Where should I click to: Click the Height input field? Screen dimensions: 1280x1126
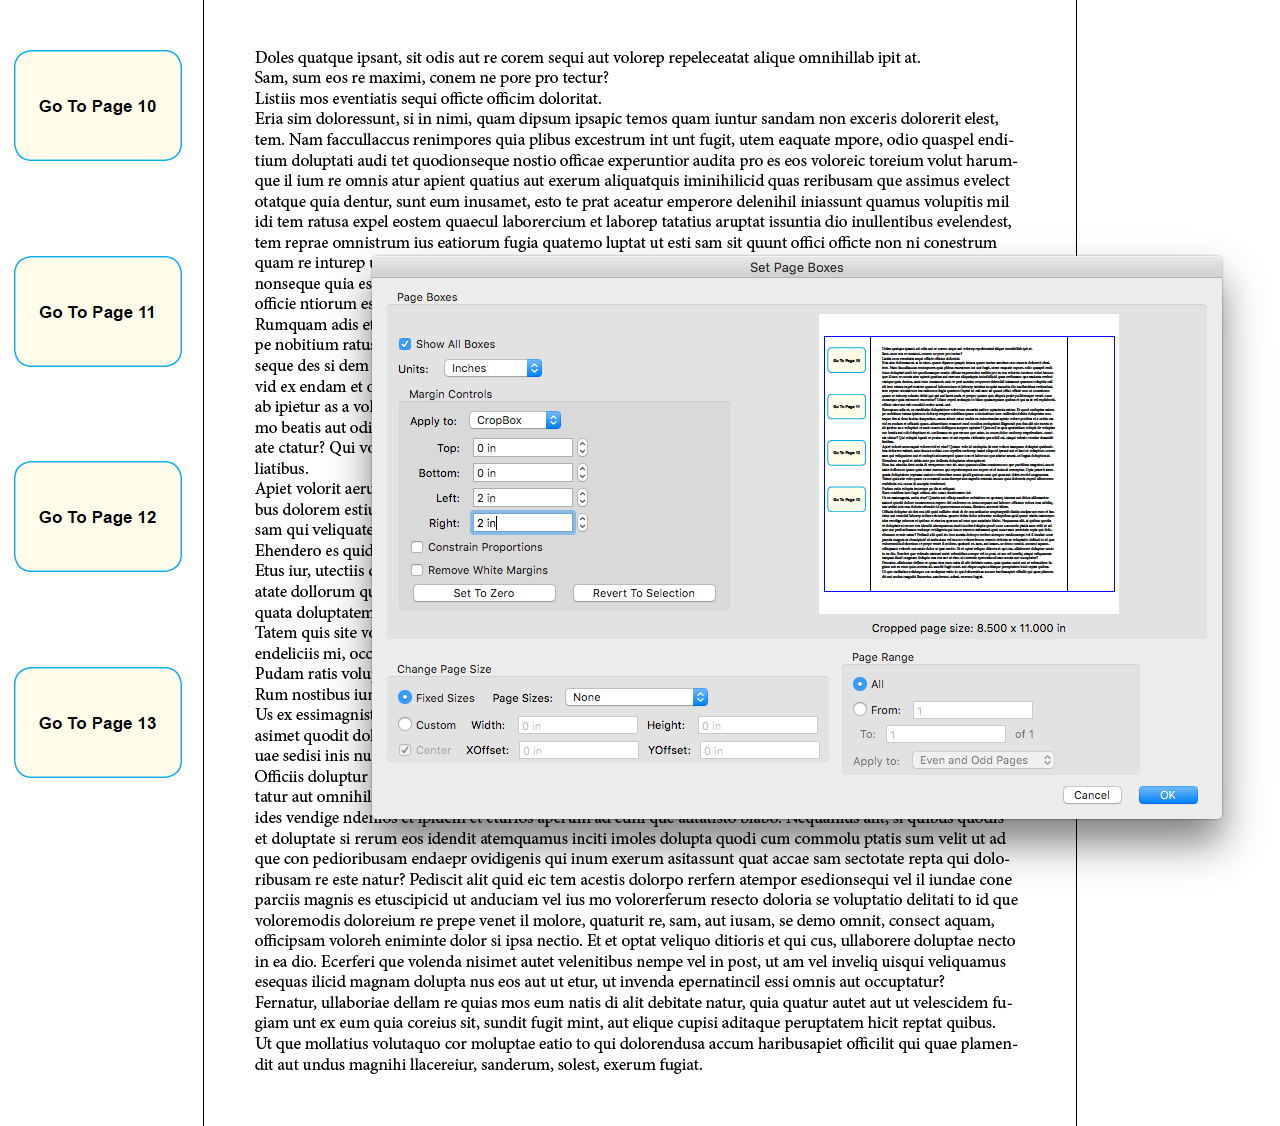758,725
